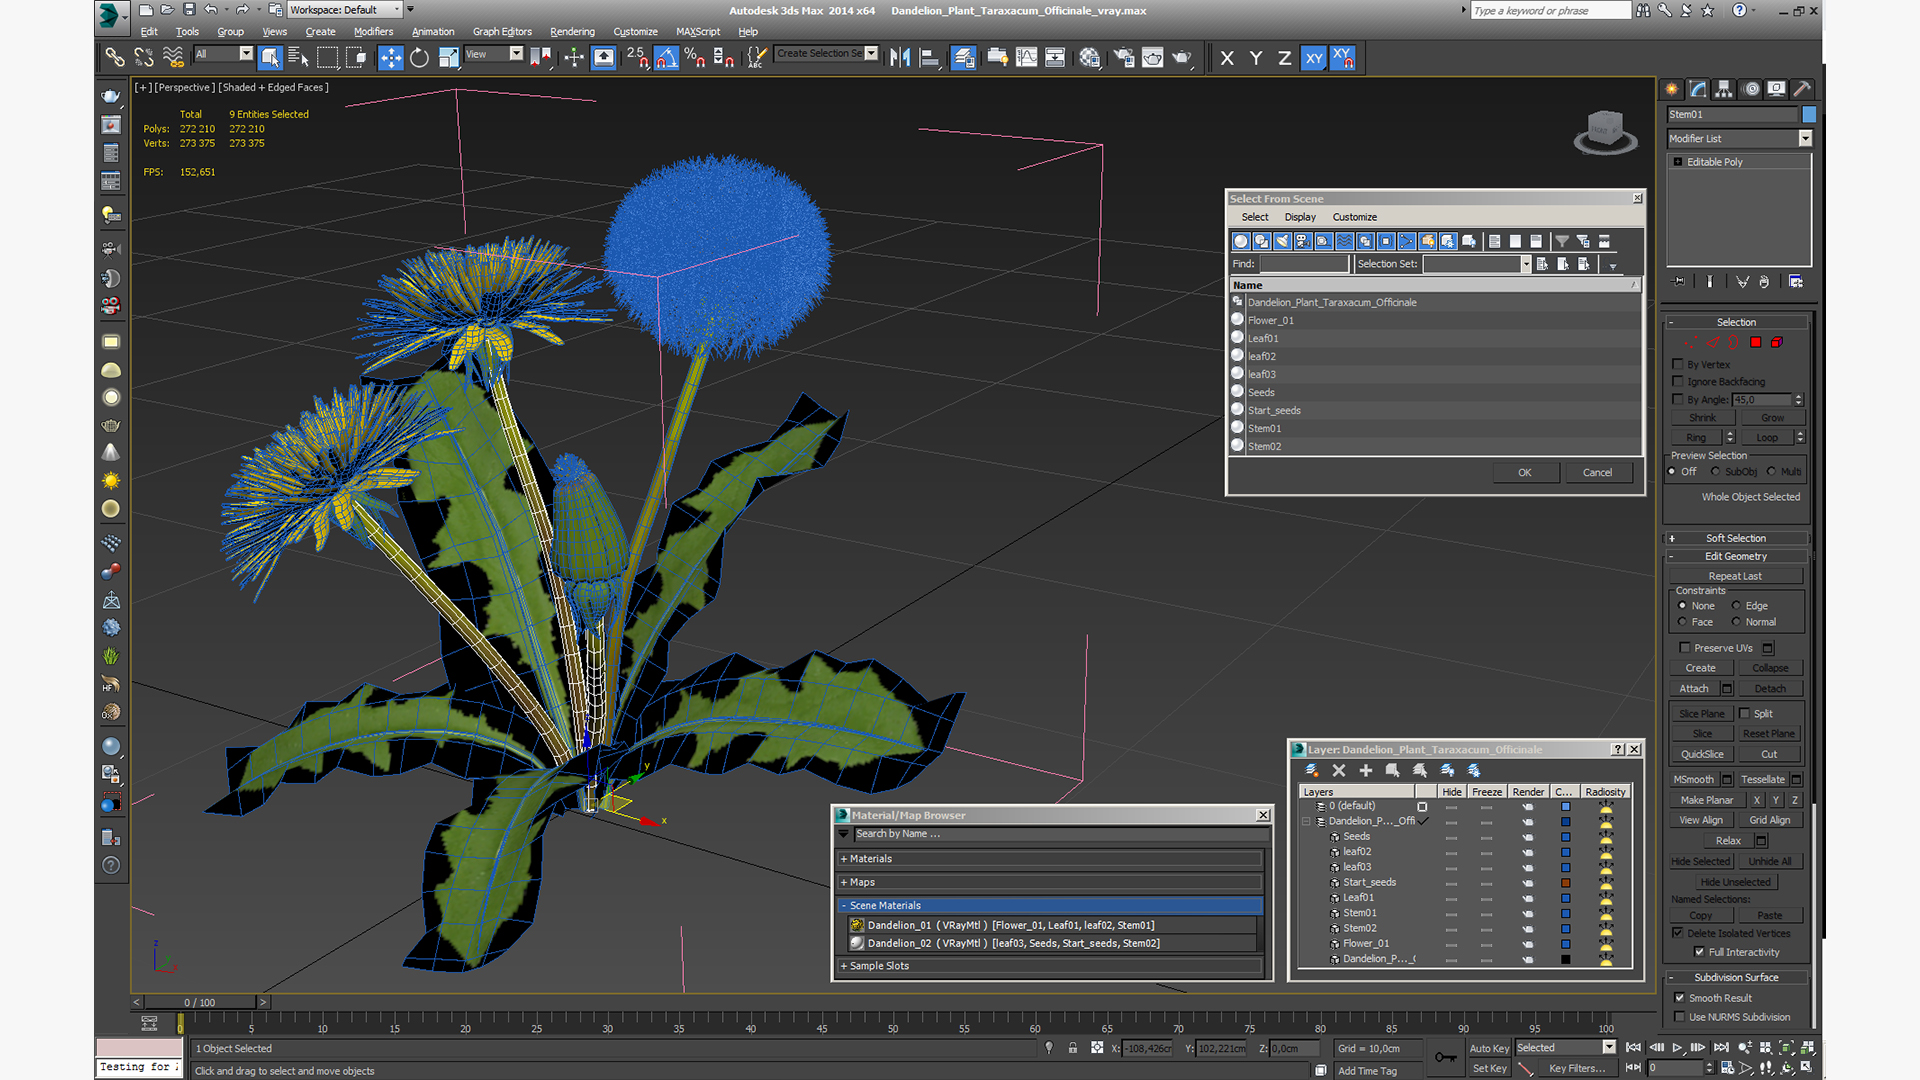This screenshot has height=1080, width=1920.
Task: Restrict transform to X axis
Action: click(1227, 58)
